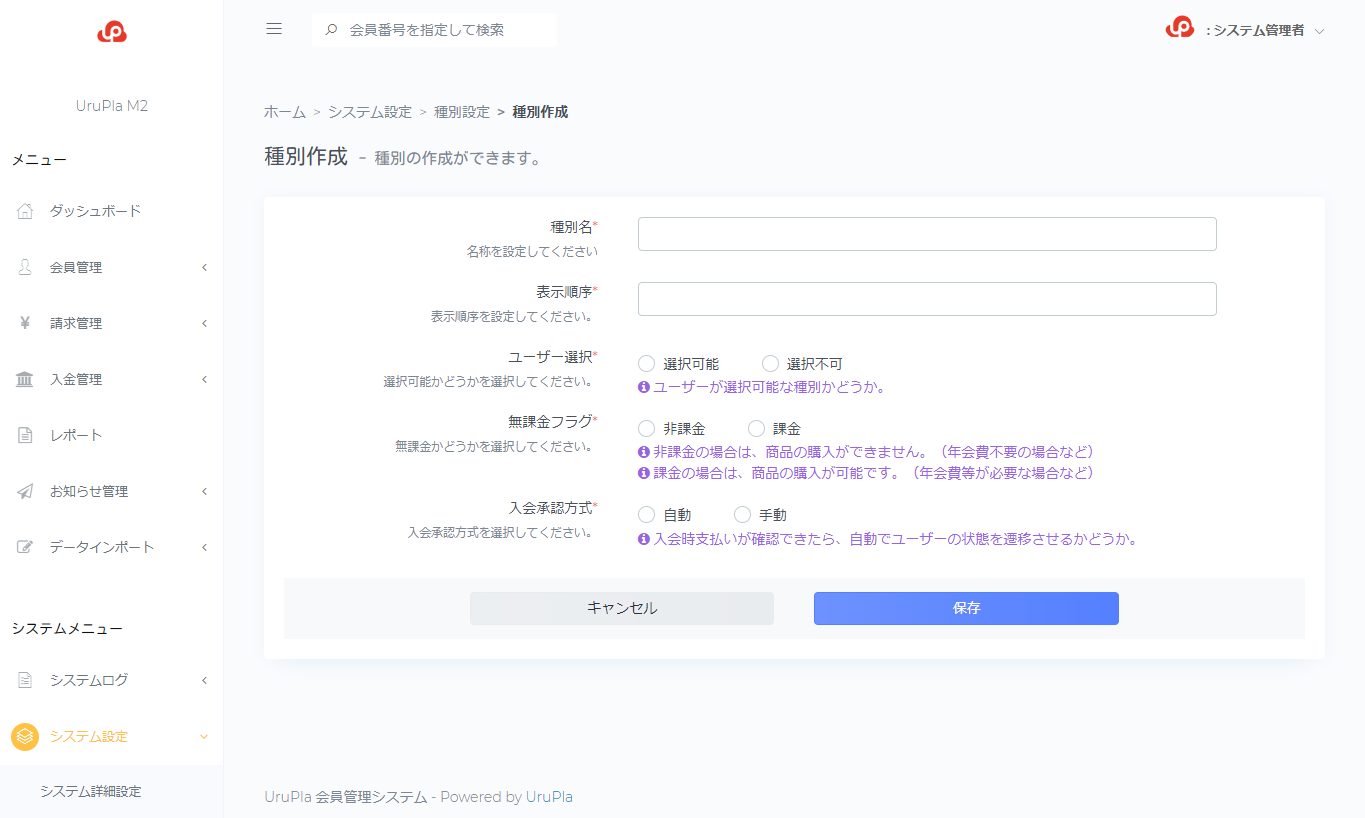The image size is (1365, 818).
Task: Open レポート menu item
Action: pyautogui.click(x=111, y=435)
